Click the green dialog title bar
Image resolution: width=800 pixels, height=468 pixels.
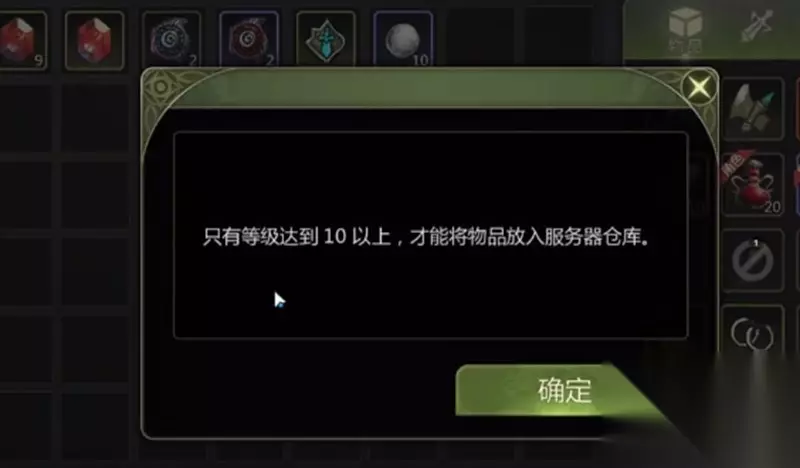(429, 88)
